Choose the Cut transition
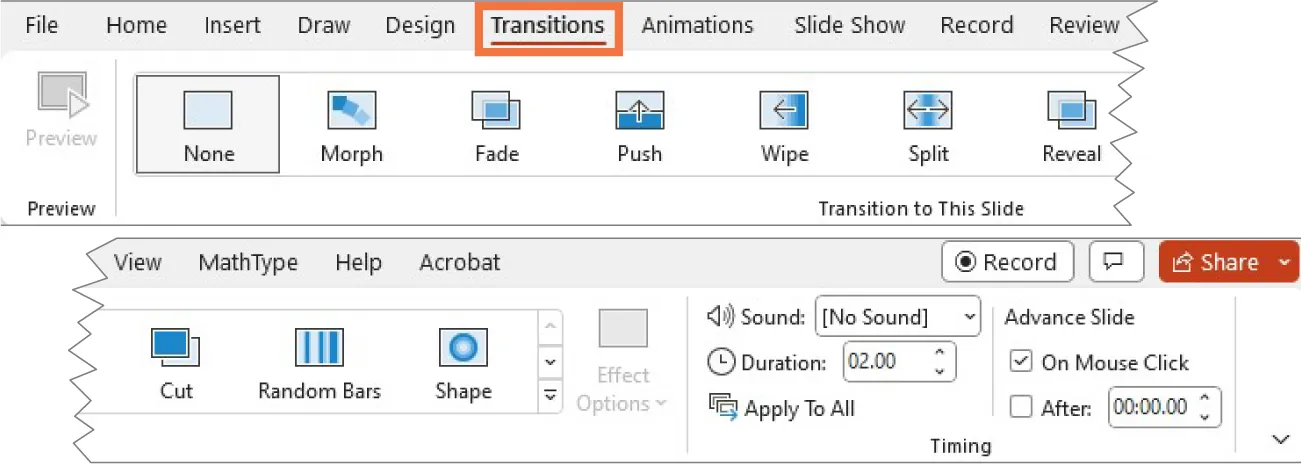The width and height of the screenshot is (1301, 464). tap(176, 364)
